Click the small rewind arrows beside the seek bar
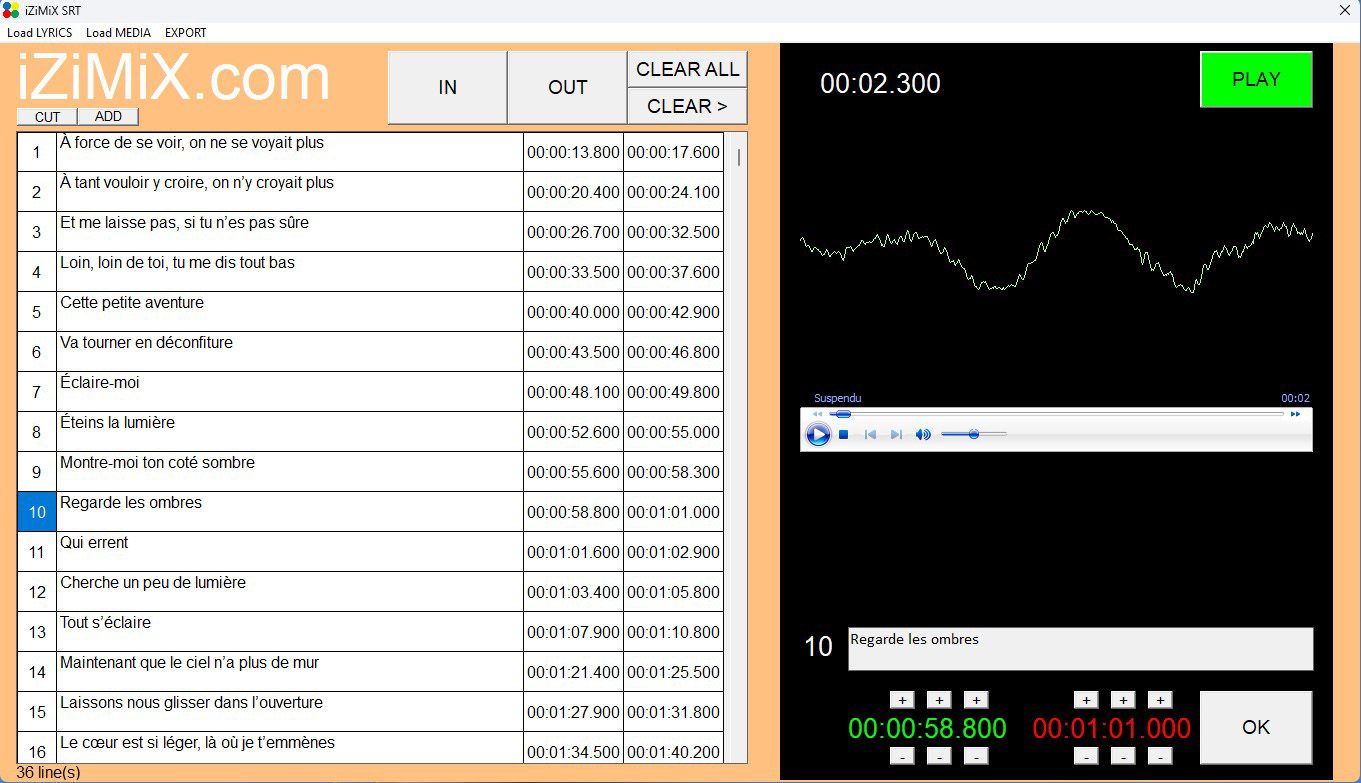This screenshot has height=783, width=1361. (817, 414)
